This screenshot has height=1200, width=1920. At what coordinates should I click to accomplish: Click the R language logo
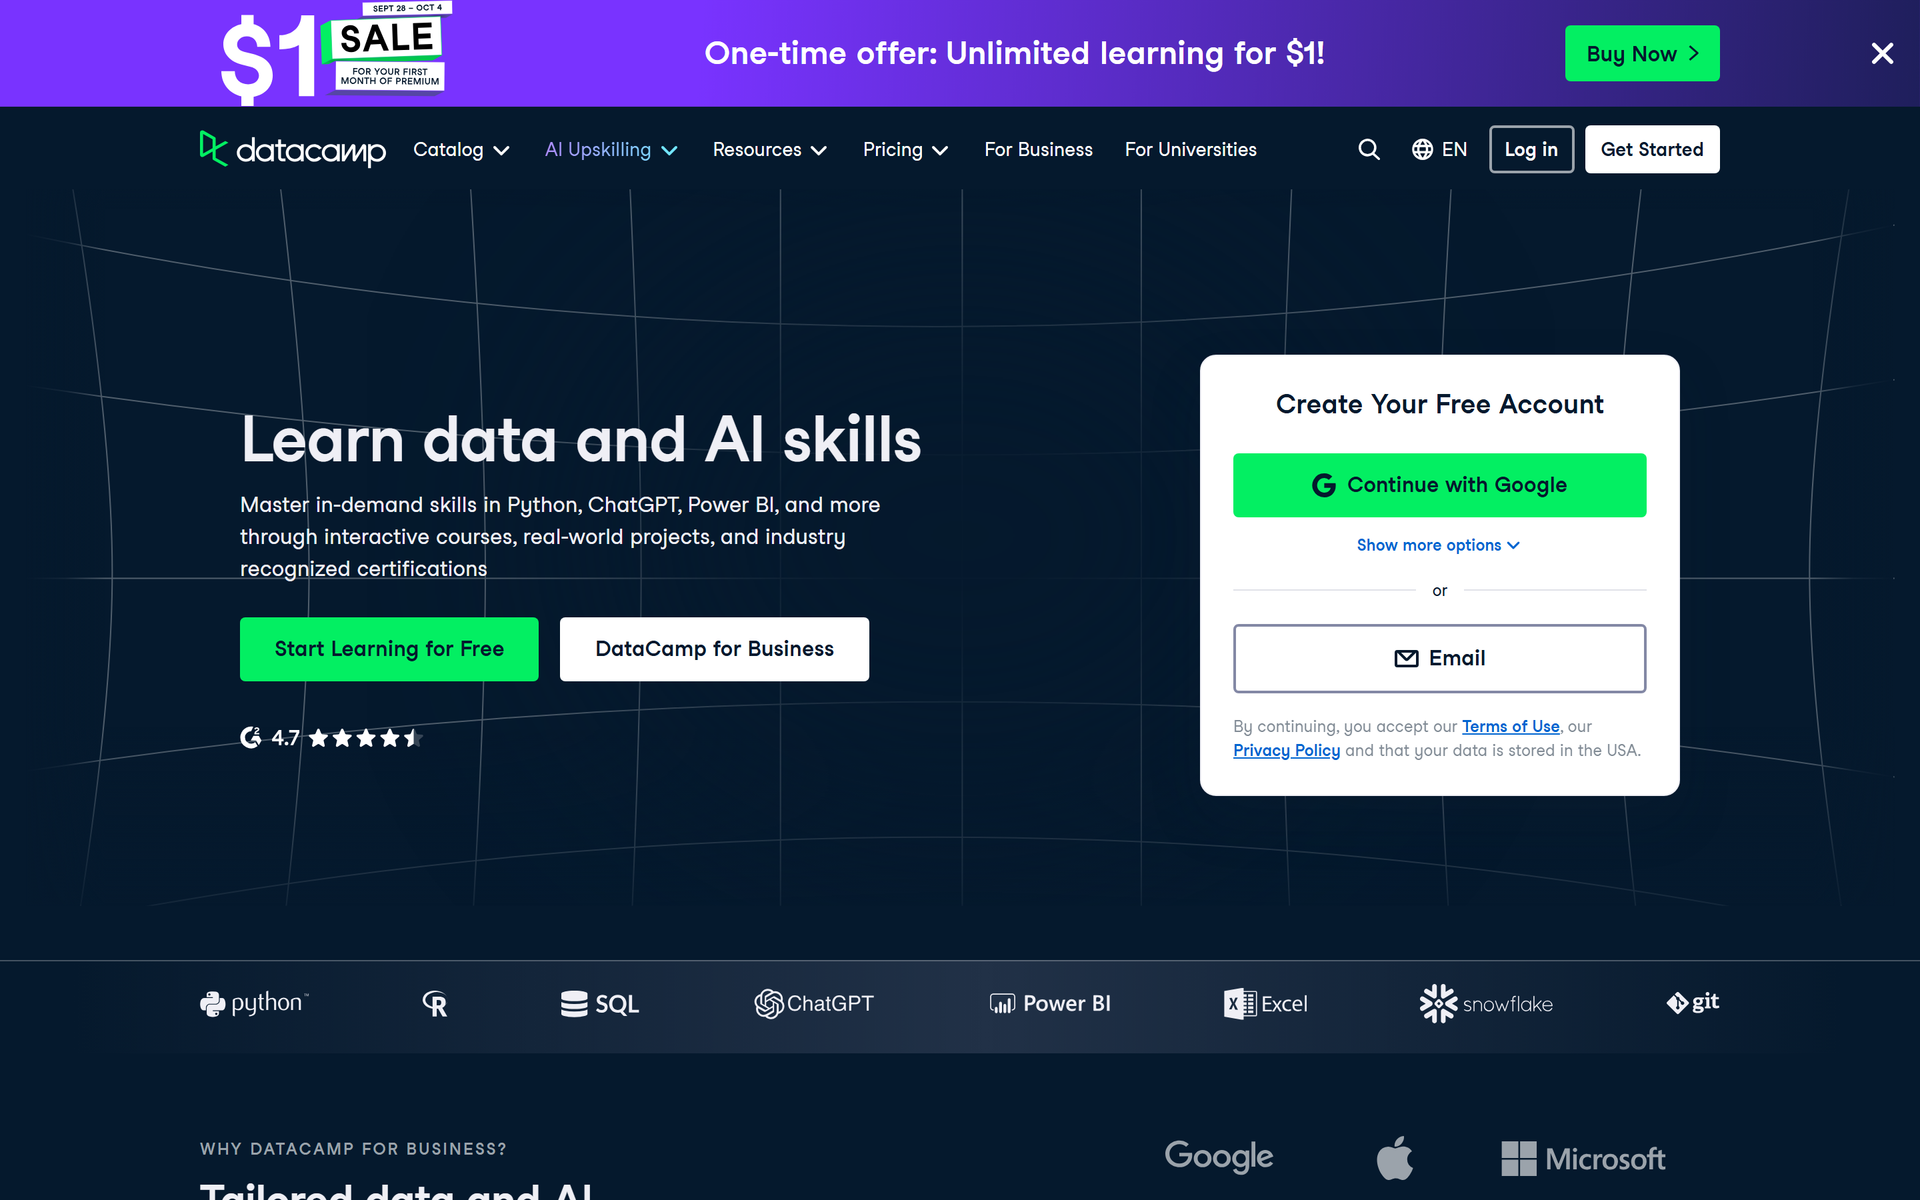coord(435,1003)
